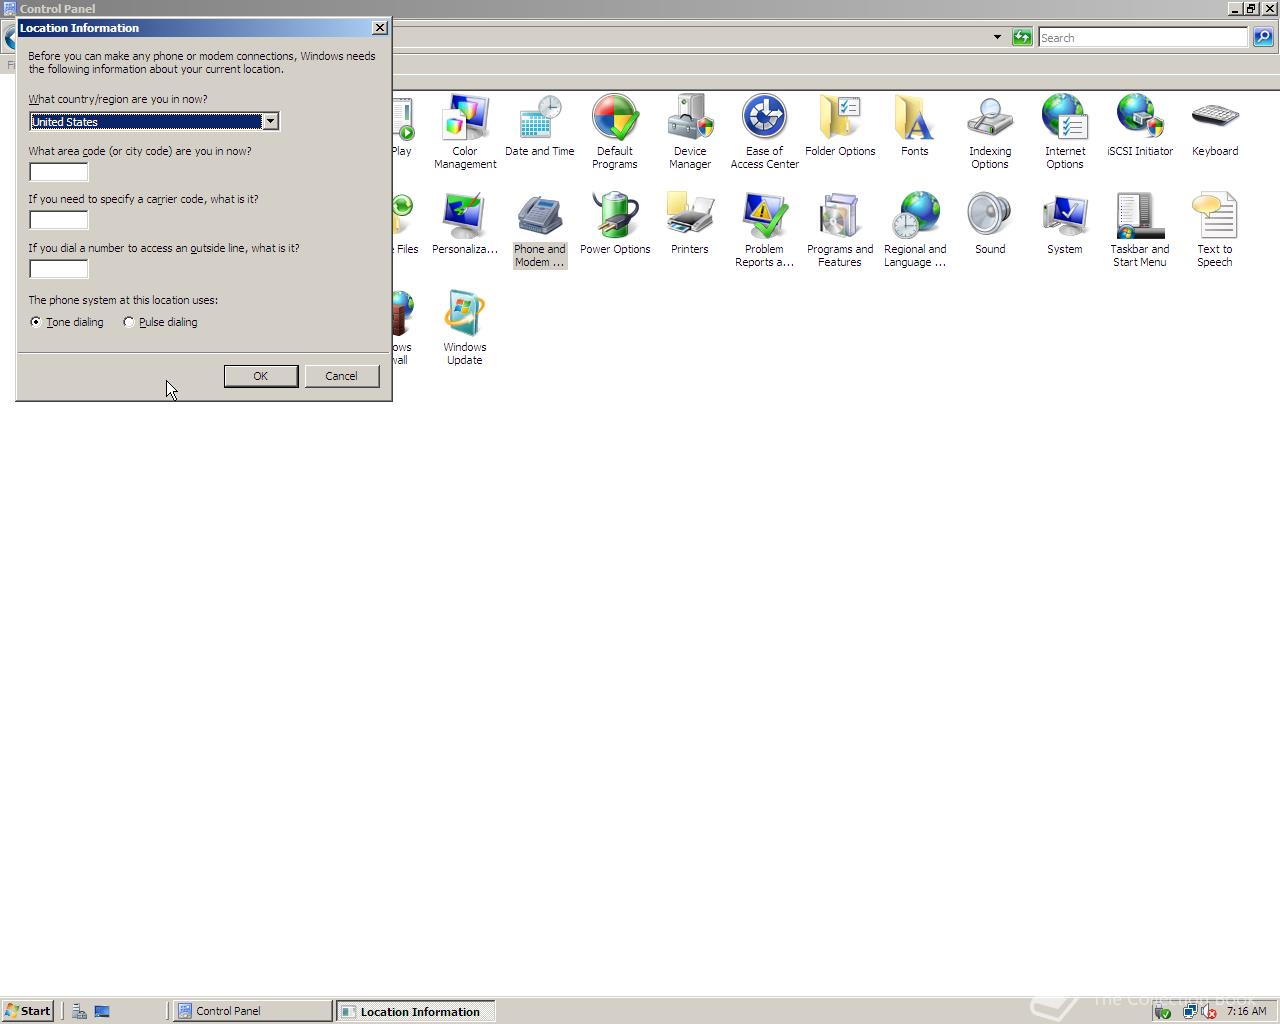This screenshot has width=1280, height=1024.
Task: Click the search magnifier button
Action: coord(1263,37)
